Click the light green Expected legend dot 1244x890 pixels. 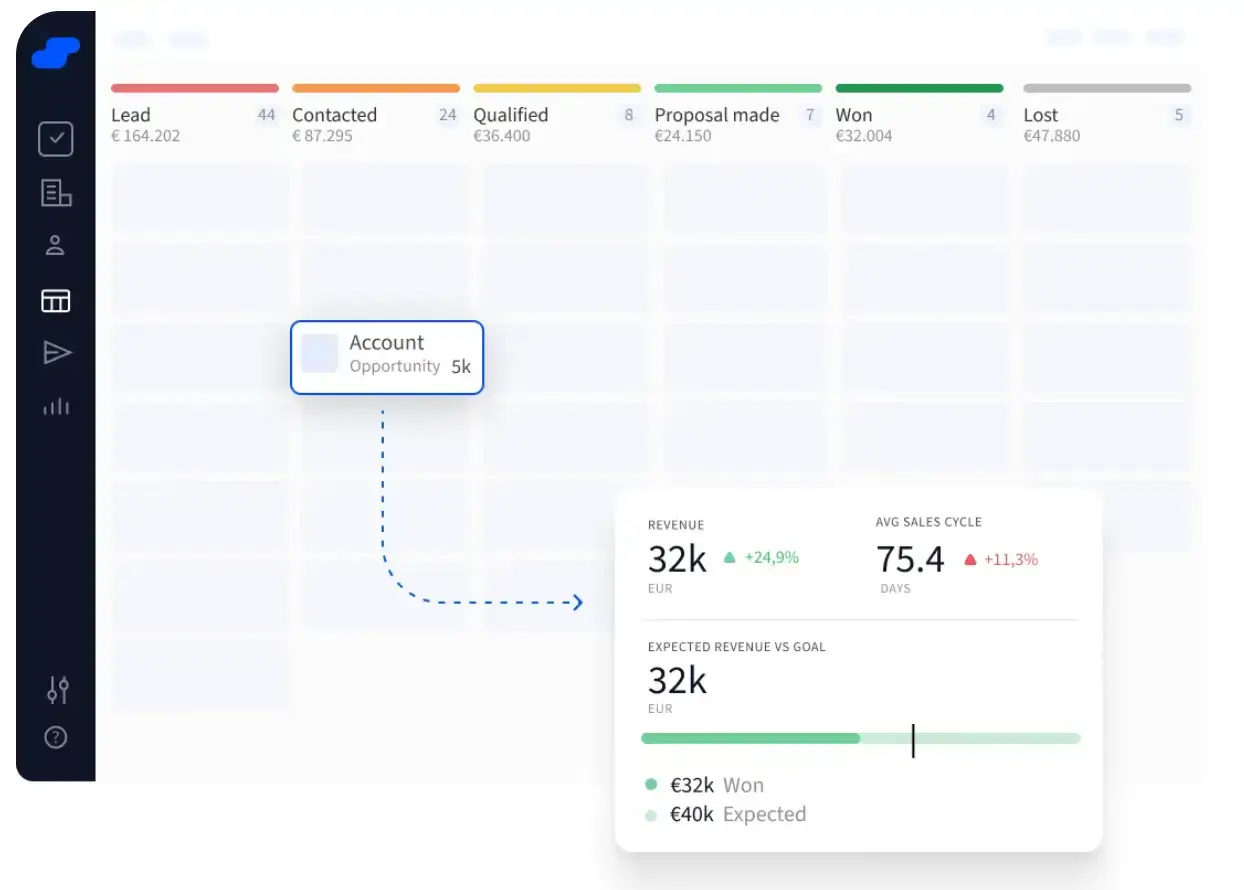coord(651,815)
